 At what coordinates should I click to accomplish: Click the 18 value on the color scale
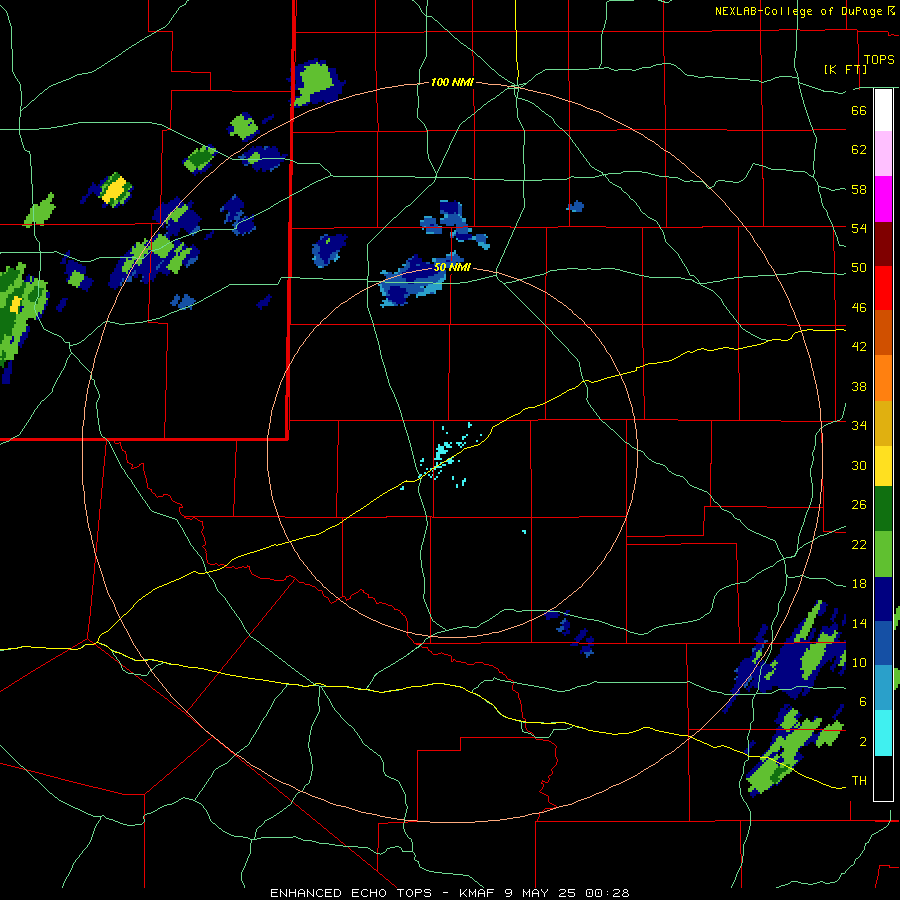[859, 584]
